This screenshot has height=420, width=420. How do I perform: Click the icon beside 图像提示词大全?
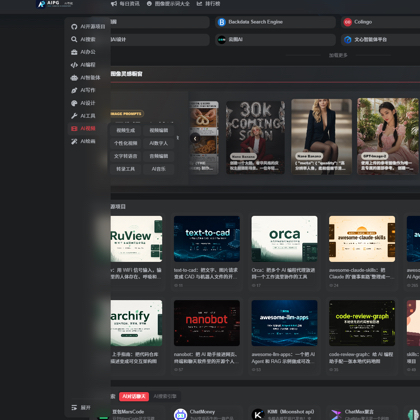[149, 4]
